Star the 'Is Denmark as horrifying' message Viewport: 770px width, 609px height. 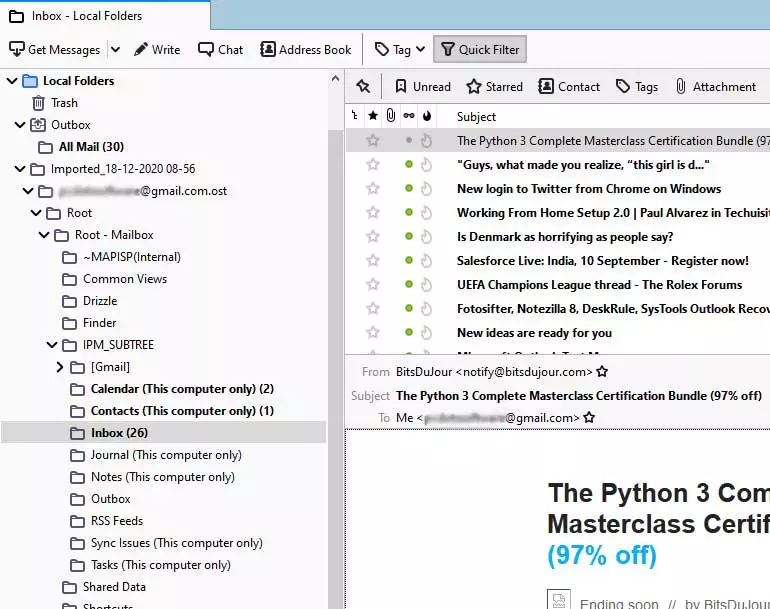click(373, 237)
